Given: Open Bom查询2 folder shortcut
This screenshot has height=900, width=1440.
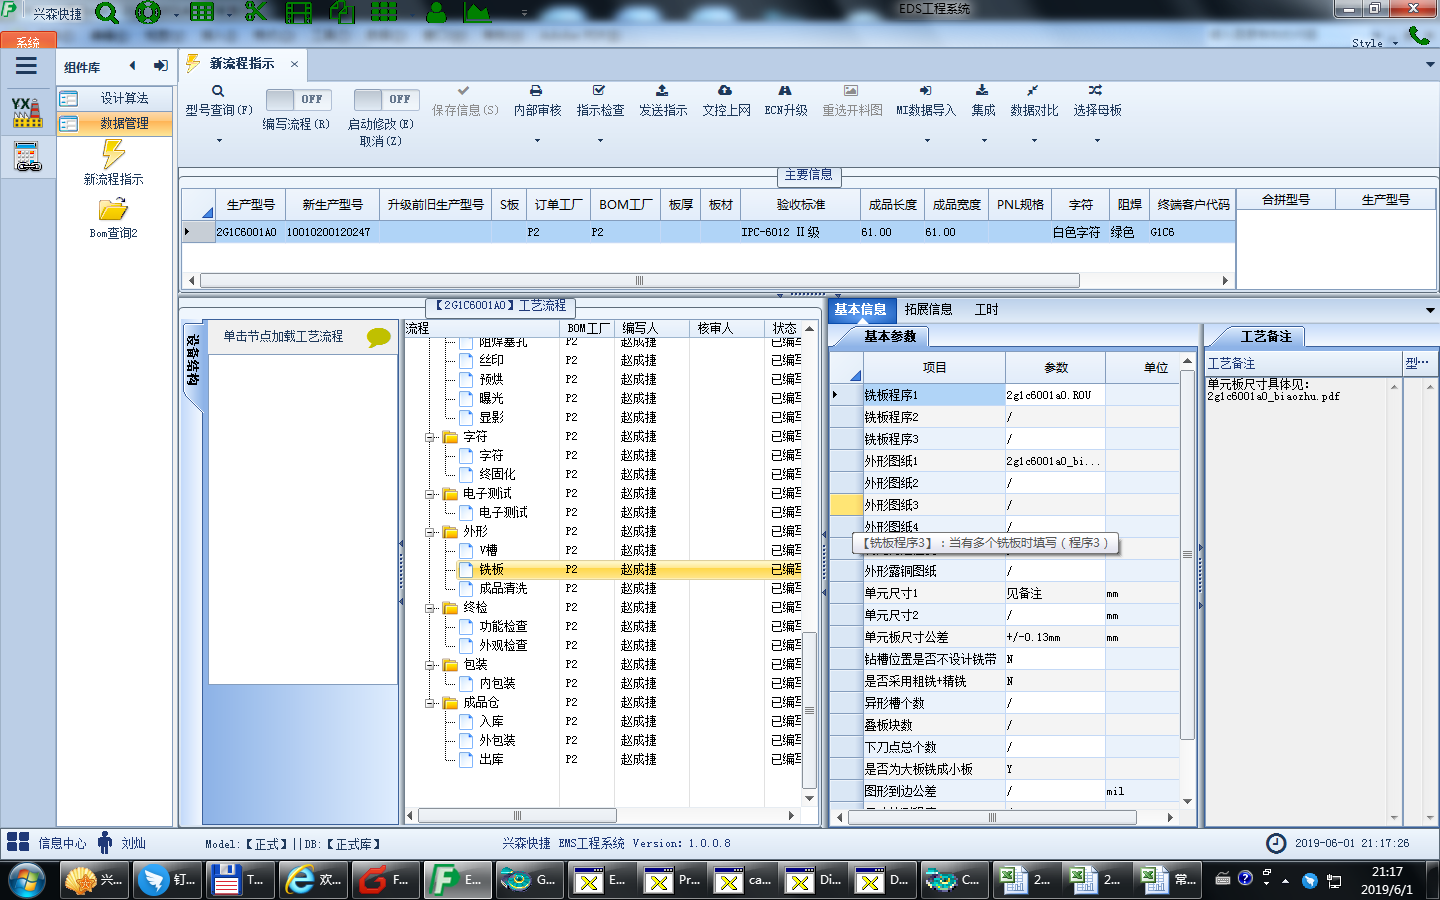Looking at the screenshot, I should click(x=113, y=218).
